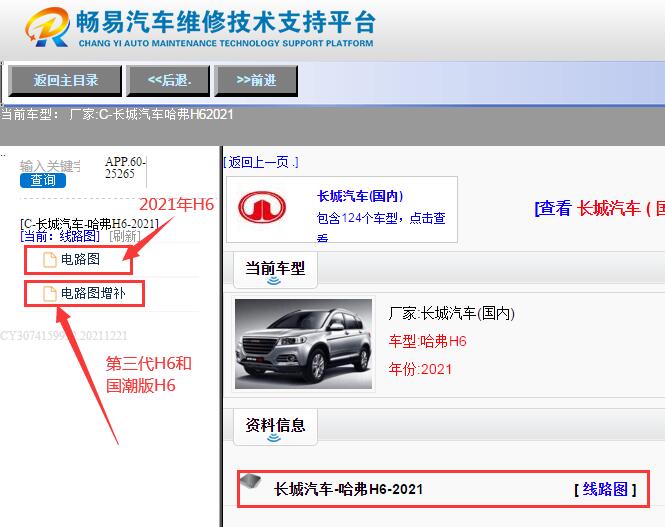Open the 长城汽车(国内) brand link
This screenshot has height=527, width=665.
point(360,196)
